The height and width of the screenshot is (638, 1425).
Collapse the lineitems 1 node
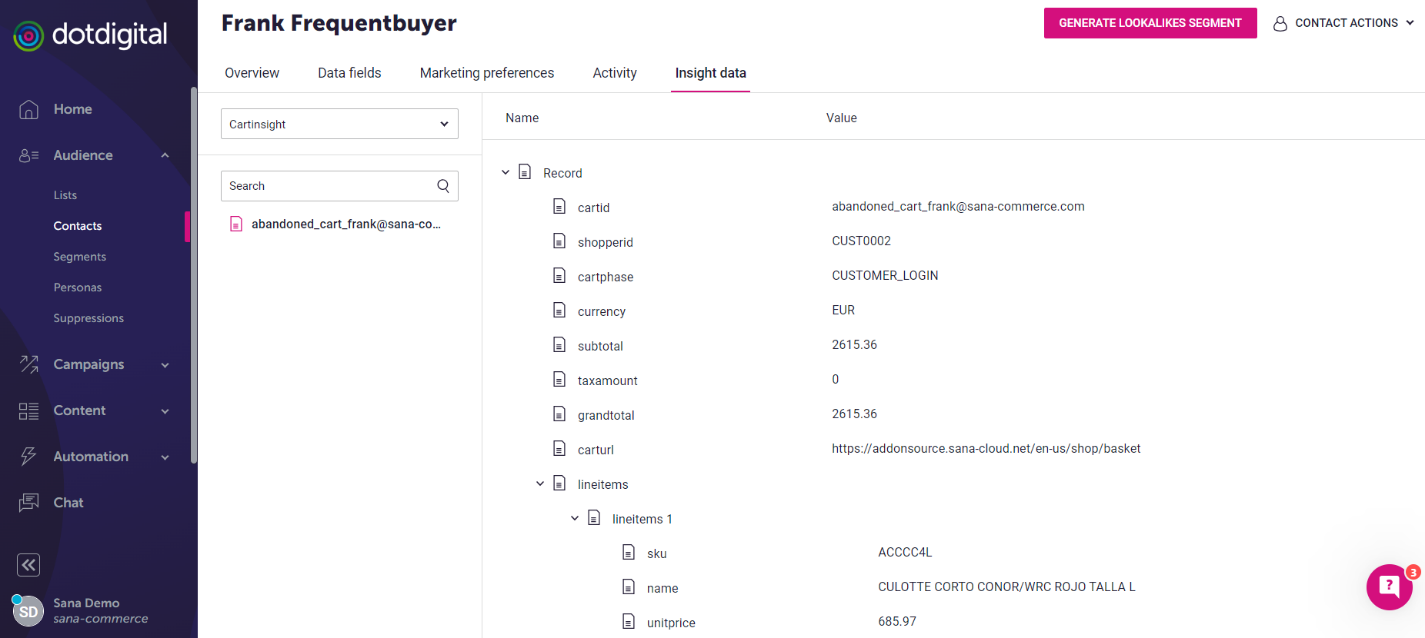click(575, 518)
